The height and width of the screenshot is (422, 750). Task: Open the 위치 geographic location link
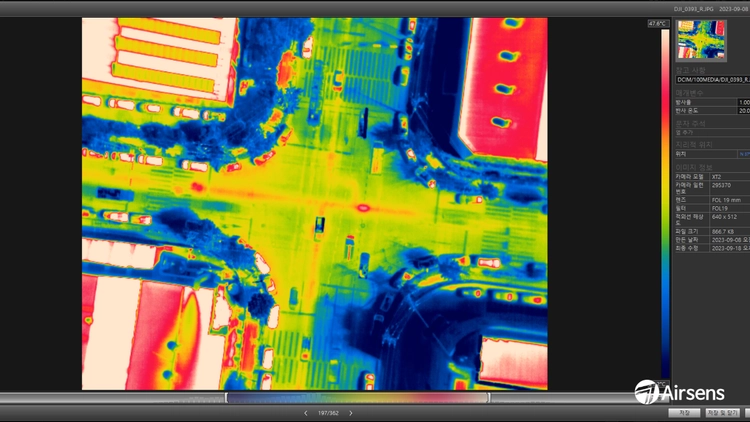coord(744,154)
